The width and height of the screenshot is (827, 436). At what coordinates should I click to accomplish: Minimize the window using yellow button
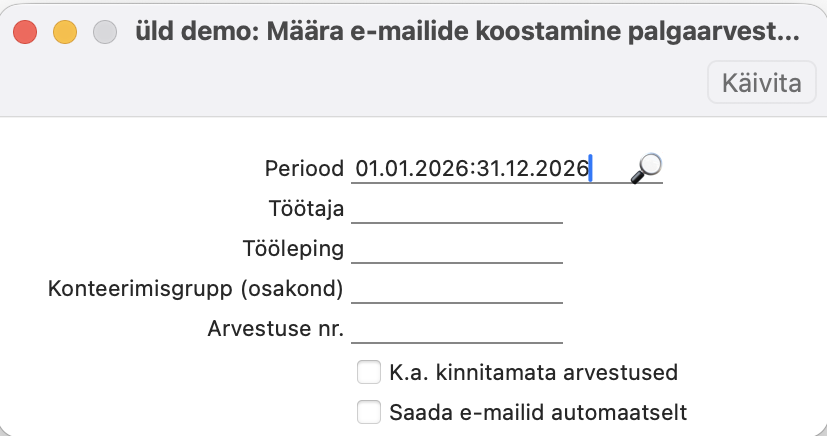pos(65,32)
